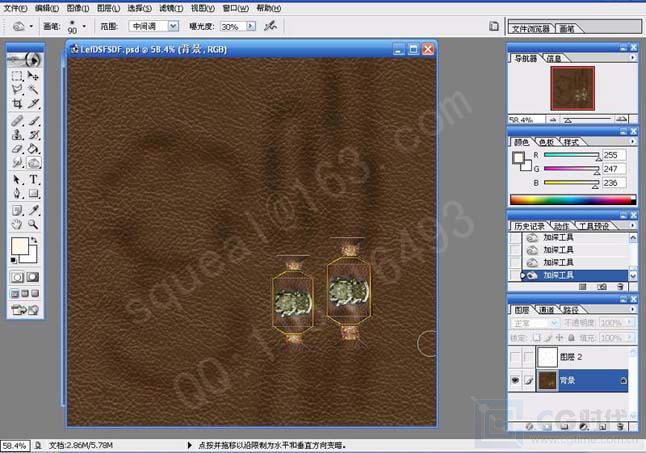The image size is (646, 453).
Task: Open the 滤镜(T) Filter menu
Action: click(x=171, y=8)
